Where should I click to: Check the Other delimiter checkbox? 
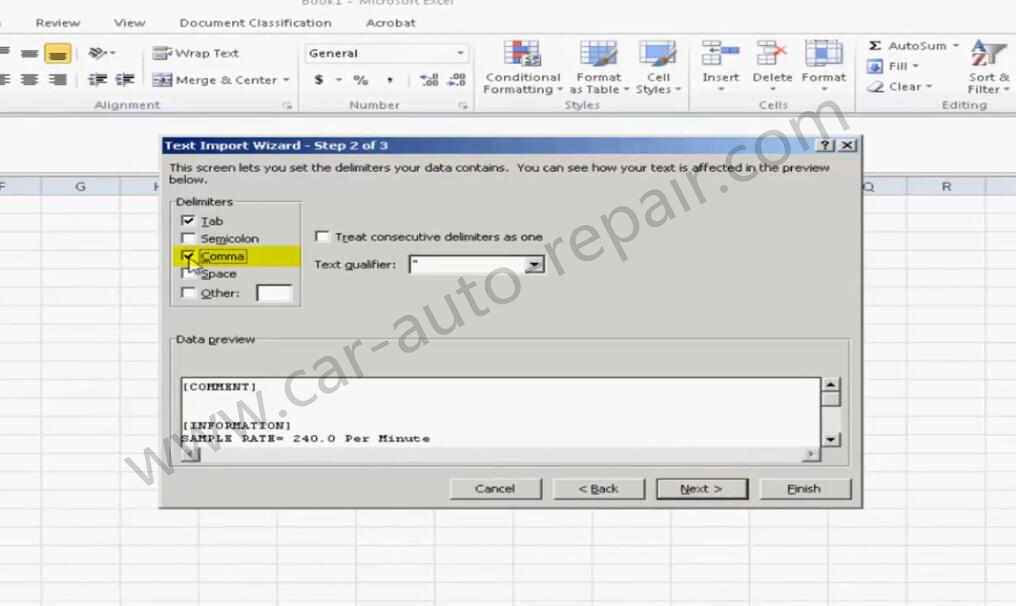(x=188, y=293)
